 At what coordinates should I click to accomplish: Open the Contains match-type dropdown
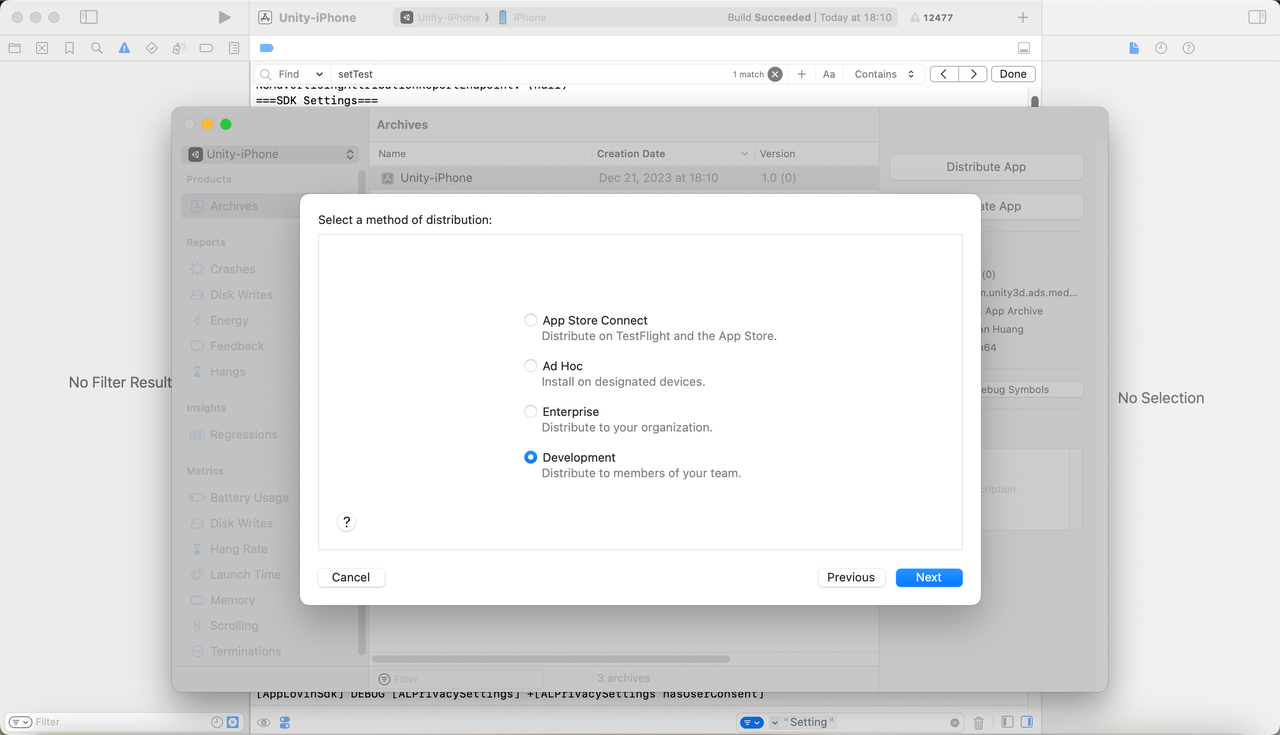click(x=884, y=74)
